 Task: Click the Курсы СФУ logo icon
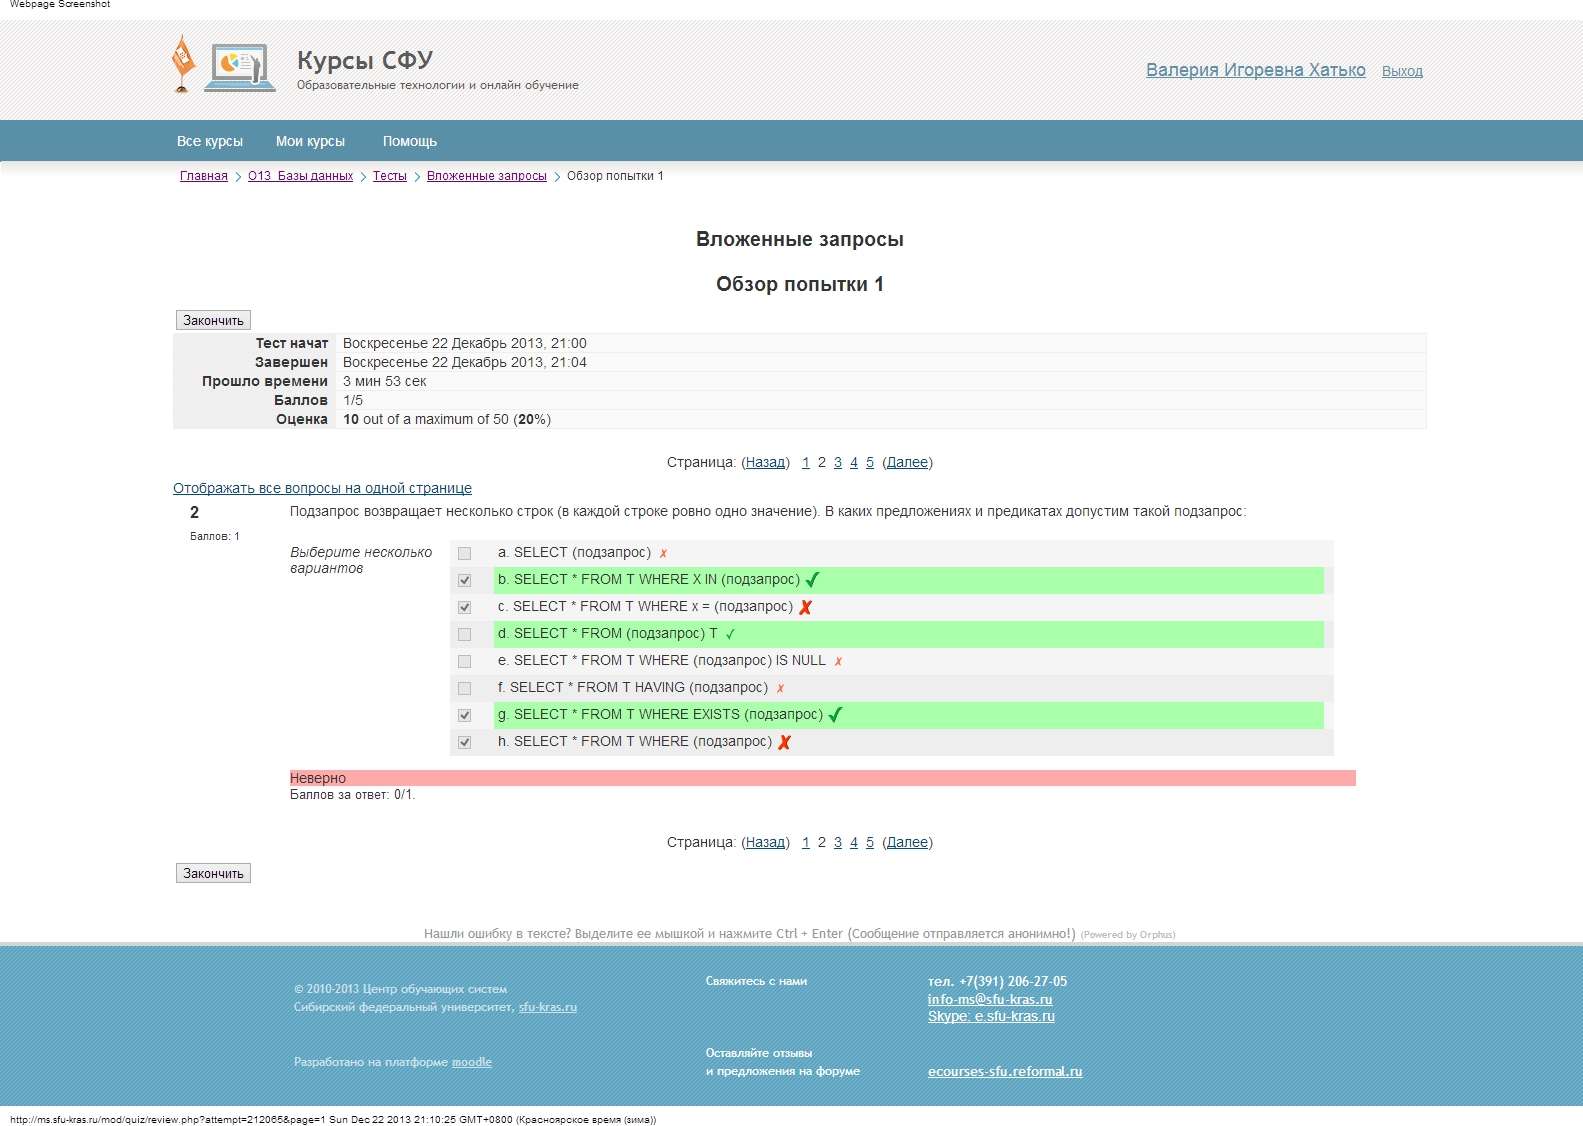click(224, 66)
